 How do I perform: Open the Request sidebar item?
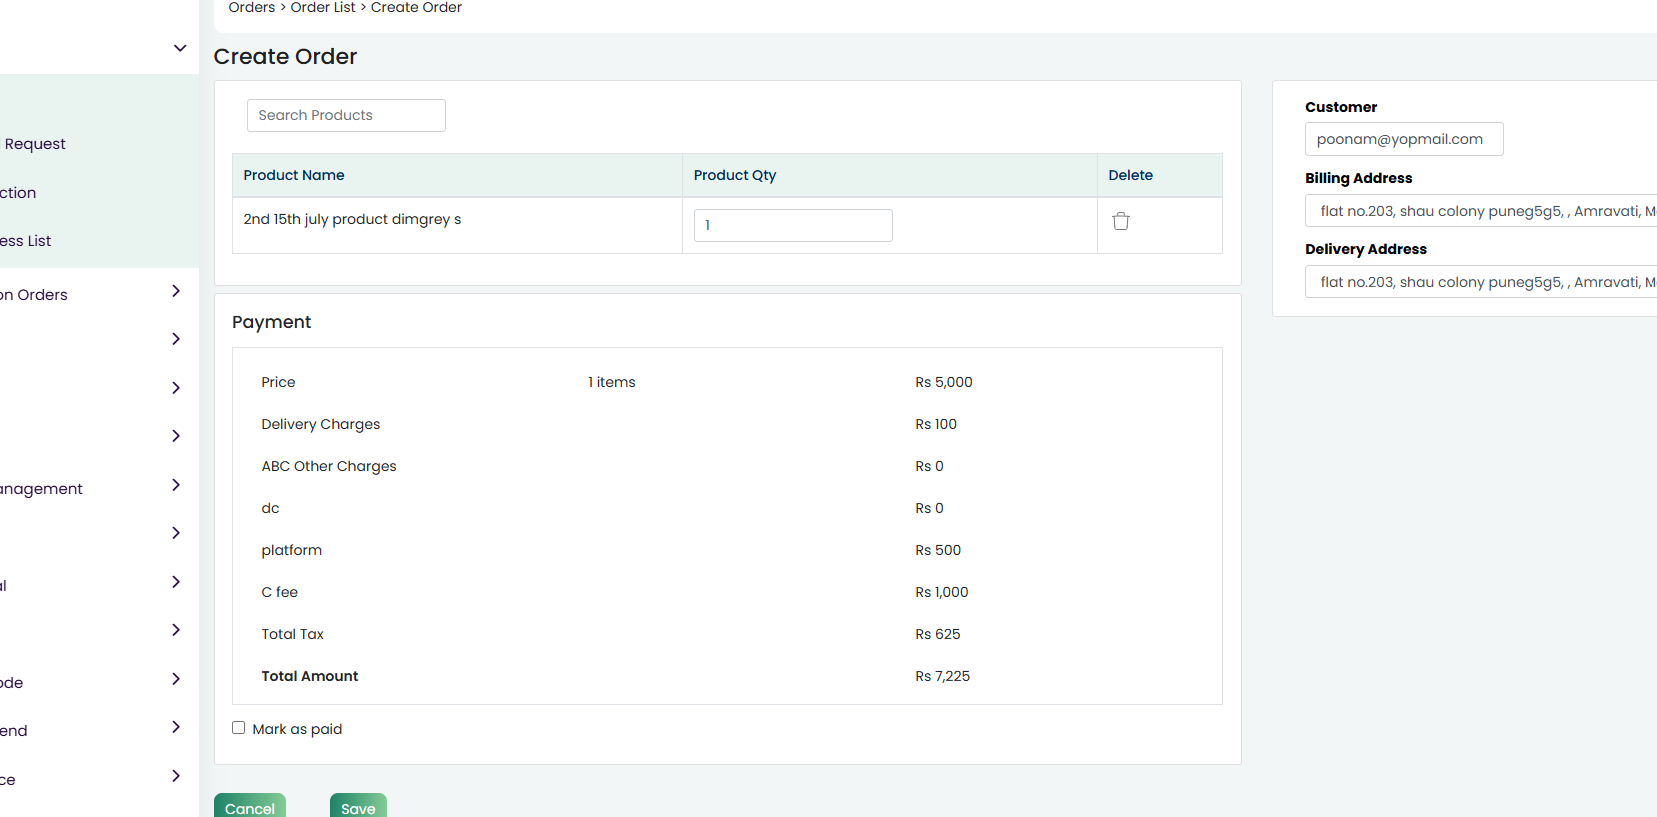(34, 144)
